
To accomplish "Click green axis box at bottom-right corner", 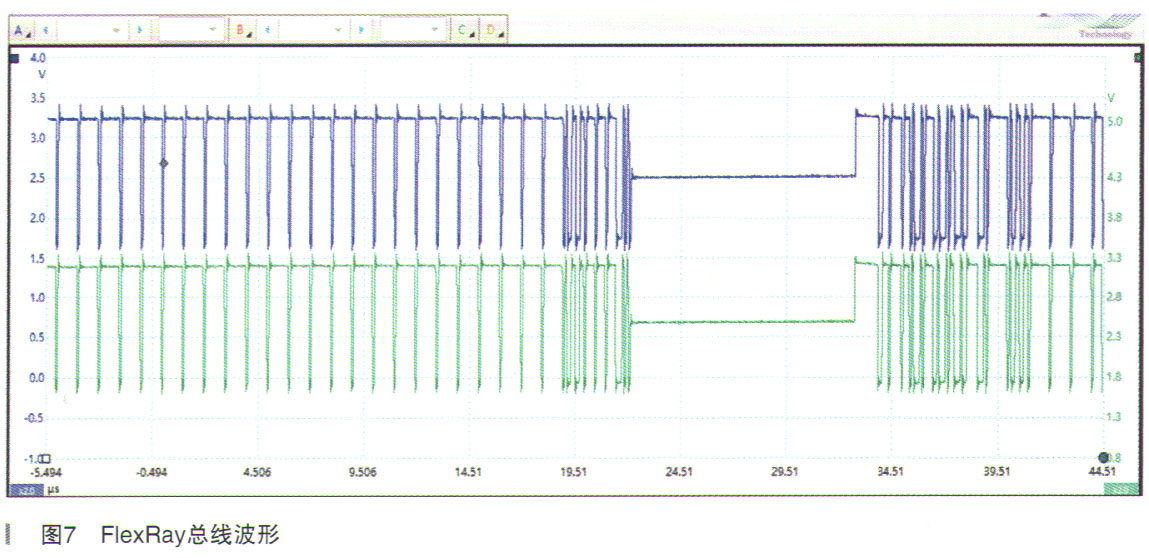I will tap(1123, 490).
